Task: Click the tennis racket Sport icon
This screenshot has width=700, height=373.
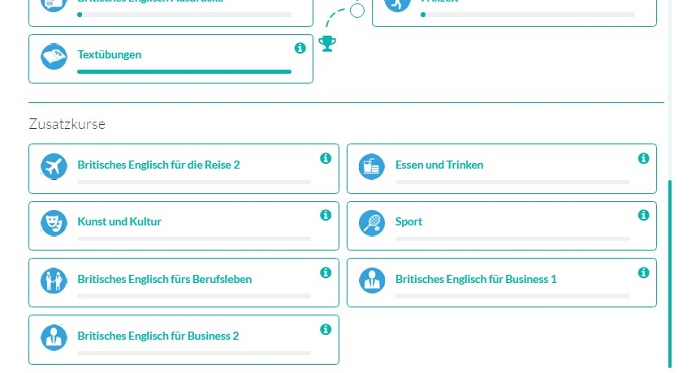Action: pyautogui.click(x=371, y=223)
